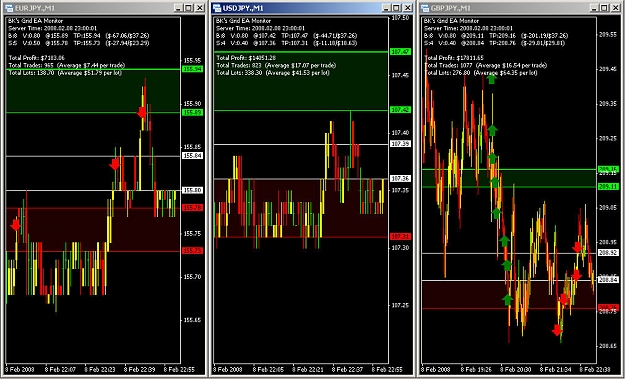Close the EURJPY chart window
Image resolution: width=625 pixels, height=379 pixels.
point(199,8)
